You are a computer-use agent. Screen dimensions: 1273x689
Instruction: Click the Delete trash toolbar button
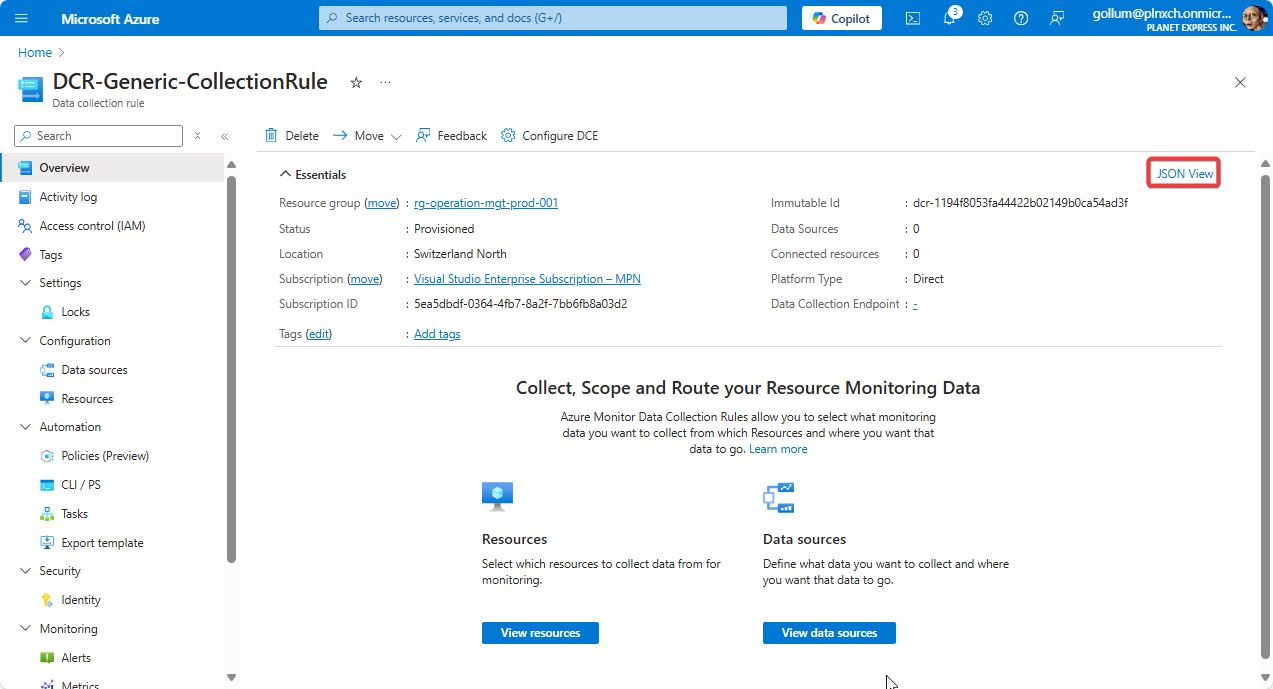point(291,136)
